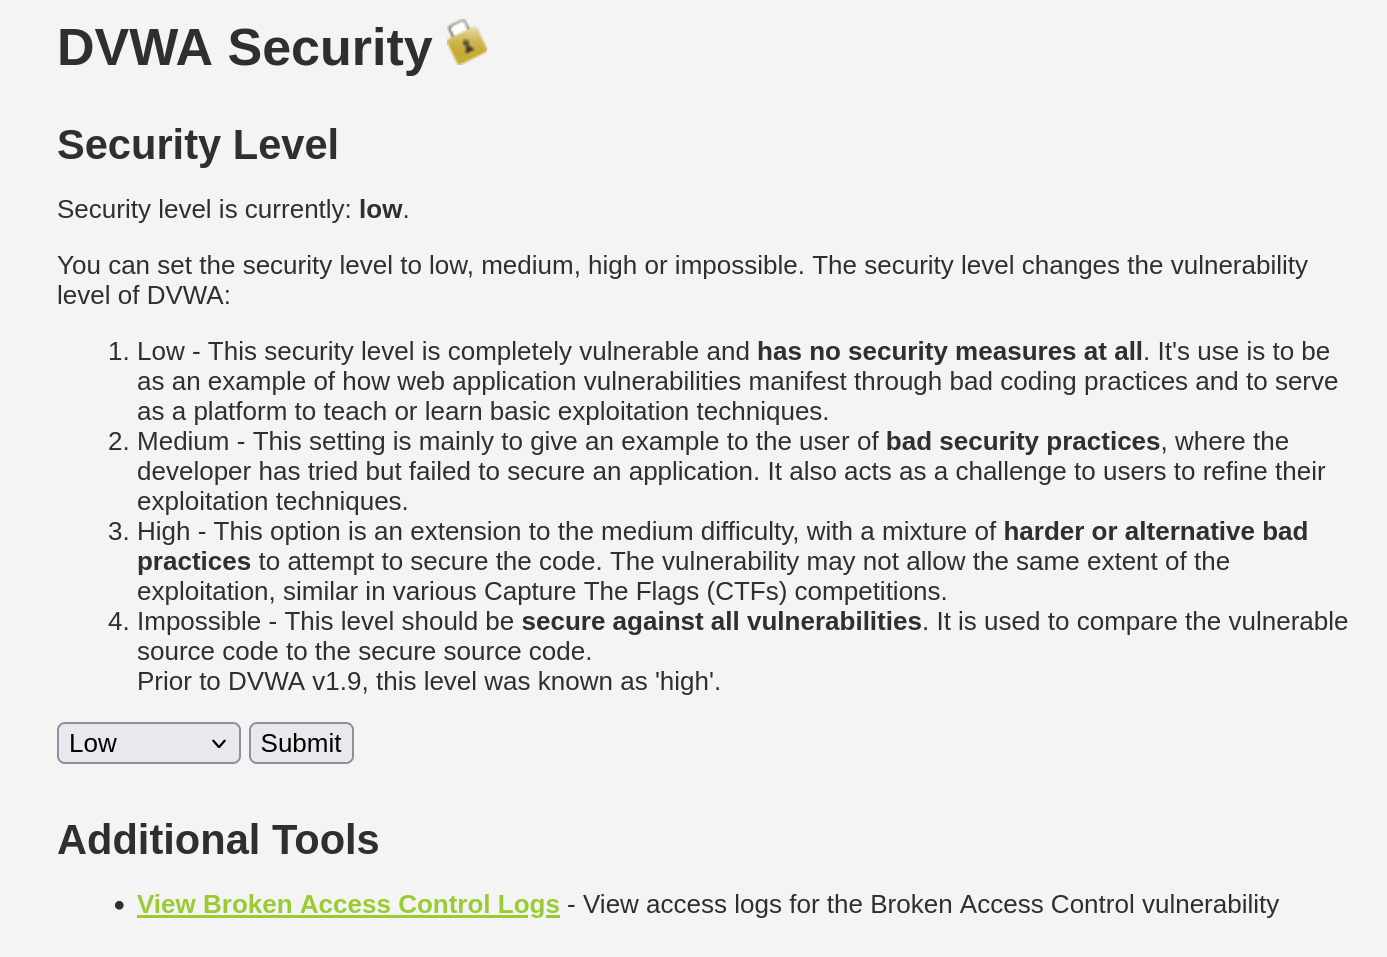1387x957 pixels.
Task: Click the padlock icon beside DVWA Security
Action: (466, 43)
